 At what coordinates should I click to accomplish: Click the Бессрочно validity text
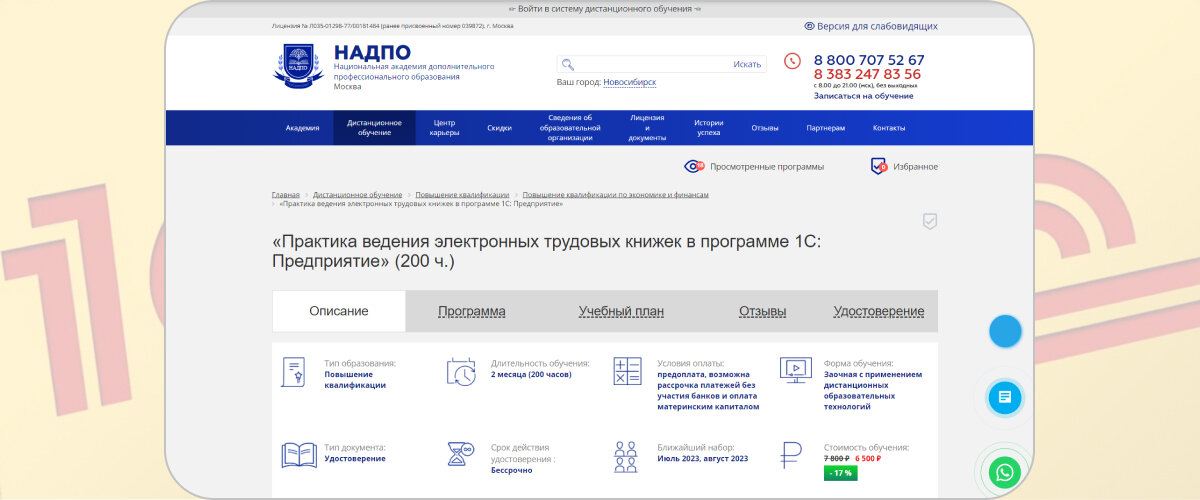coord(511,470)
